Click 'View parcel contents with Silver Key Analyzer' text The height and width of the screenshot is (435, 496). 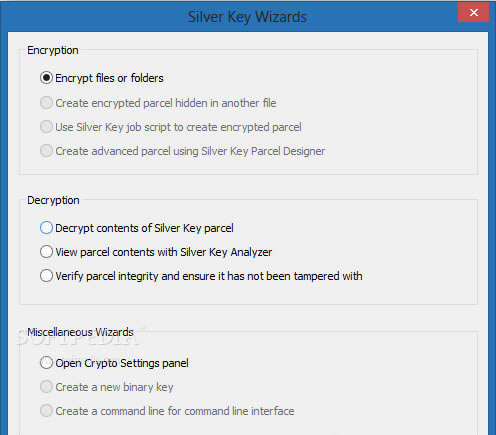(x=164, y=252)
